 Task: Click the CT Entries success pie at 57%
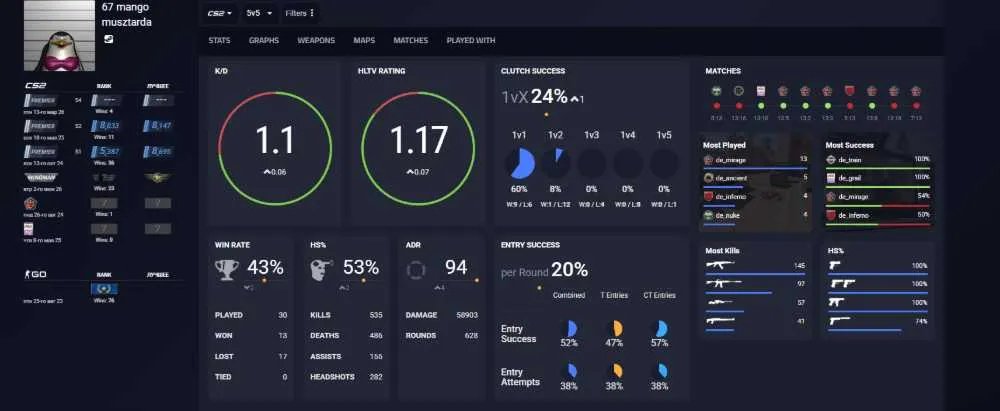(x=659, y=329)
